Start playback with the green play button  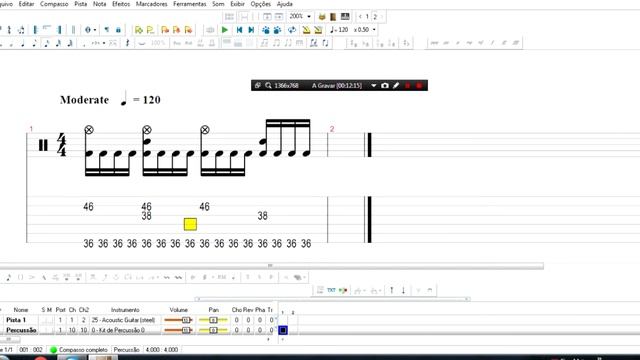[x=224, y=30]
